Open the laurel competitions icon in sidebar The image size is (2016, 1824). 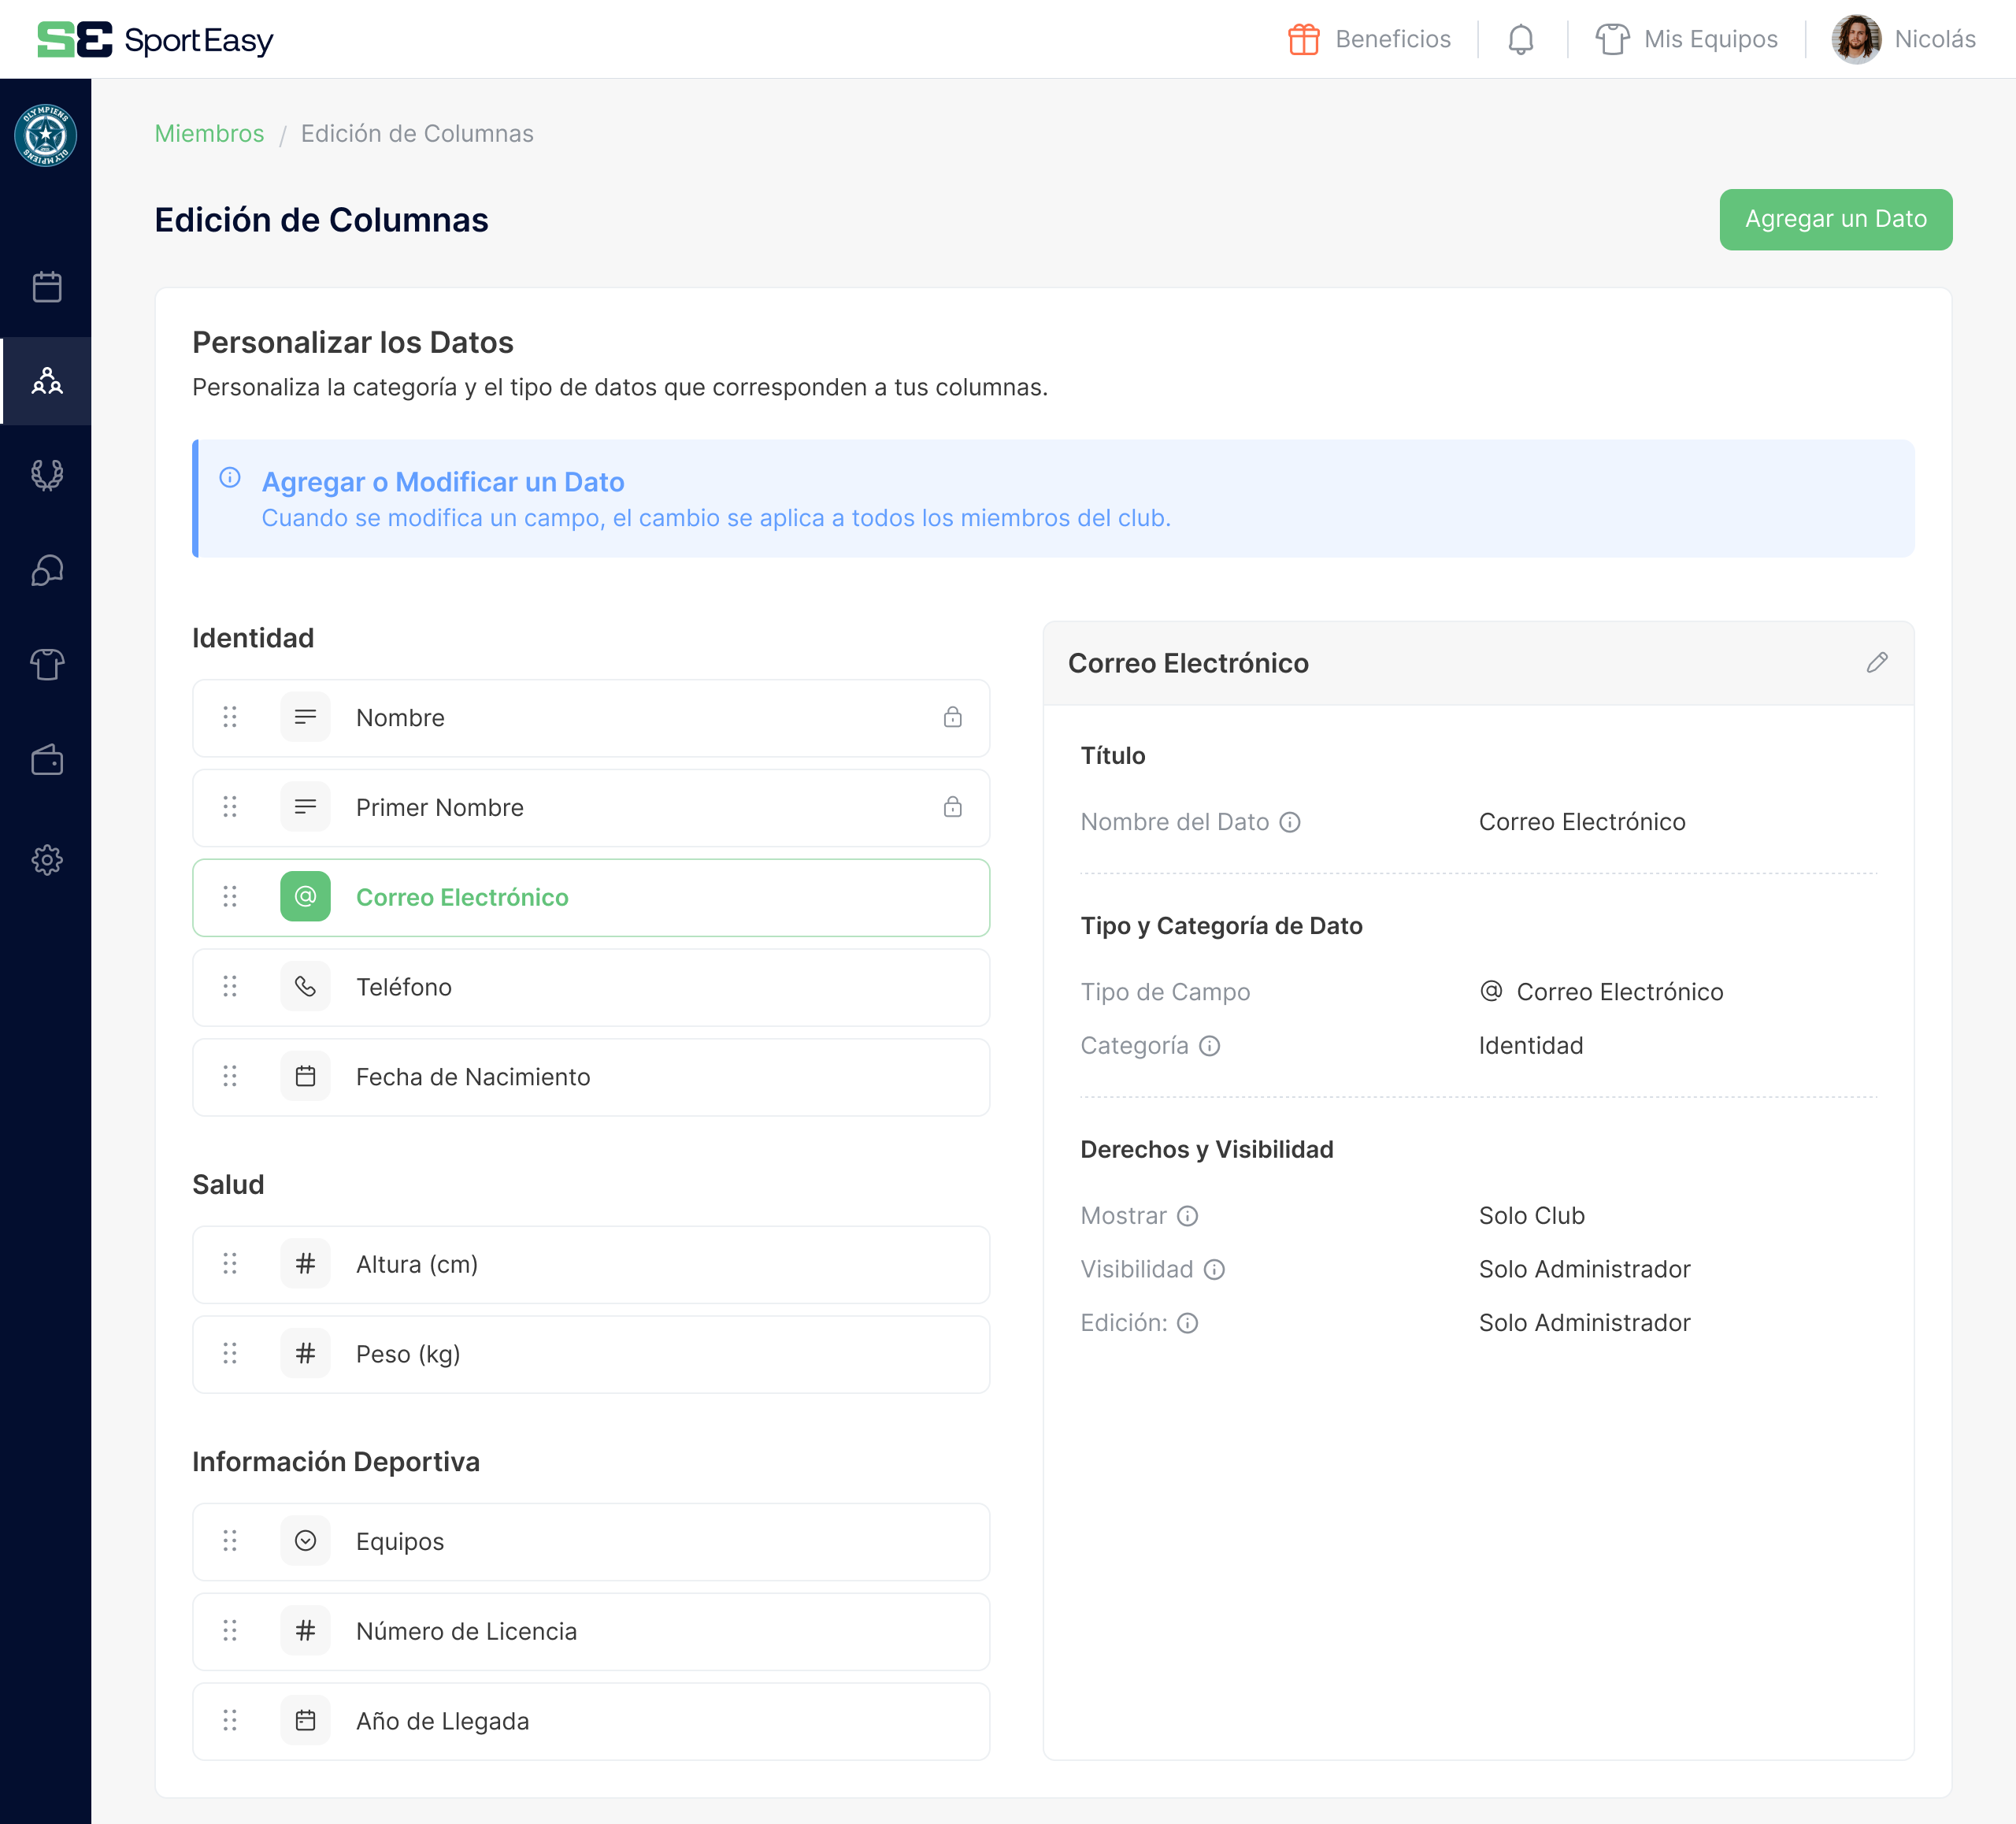pyautogui.click(x=47, y=474)
